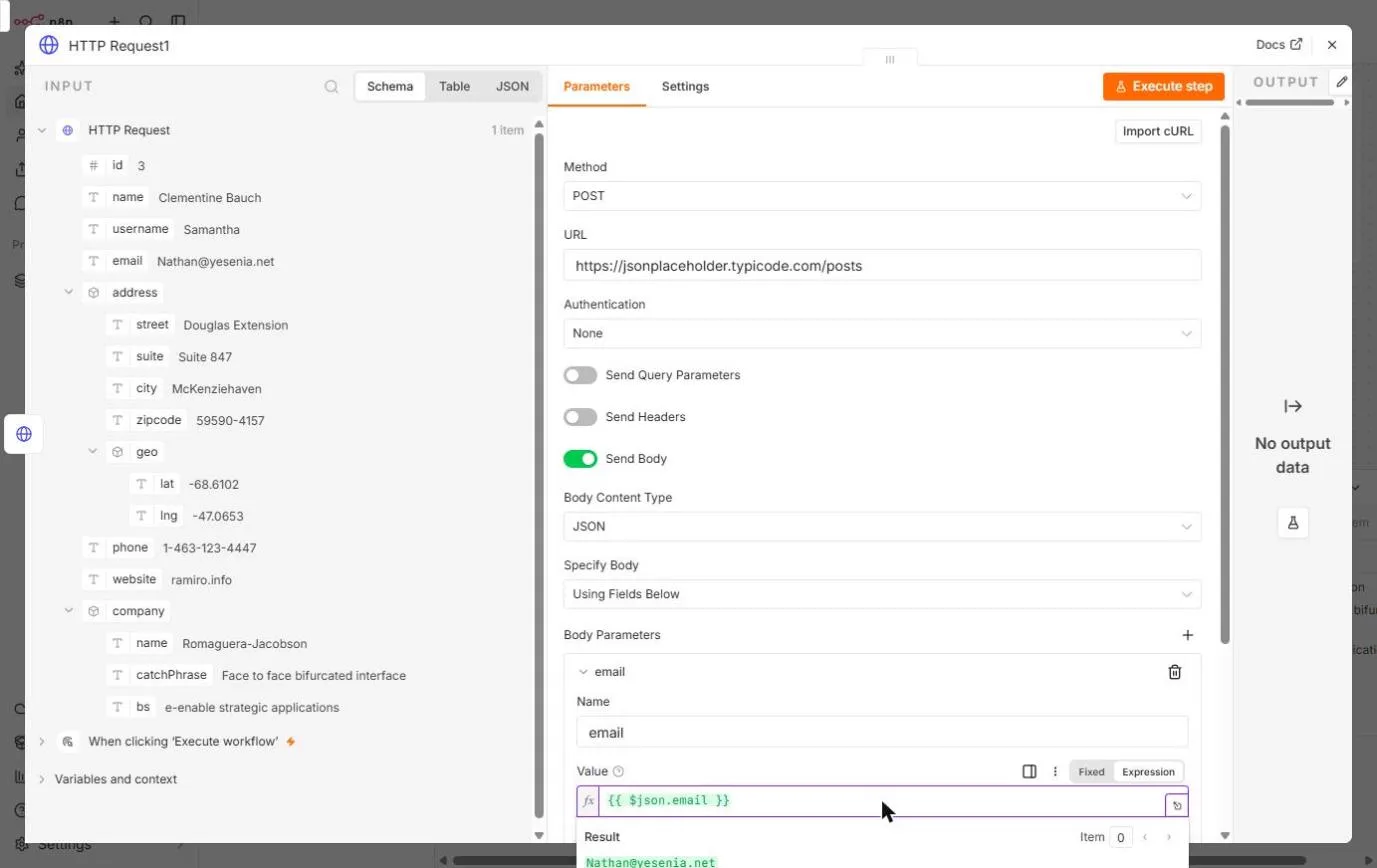Click the parameters panel vertical scrollbar
The image size is (1377, 868).
(1225, 385)
